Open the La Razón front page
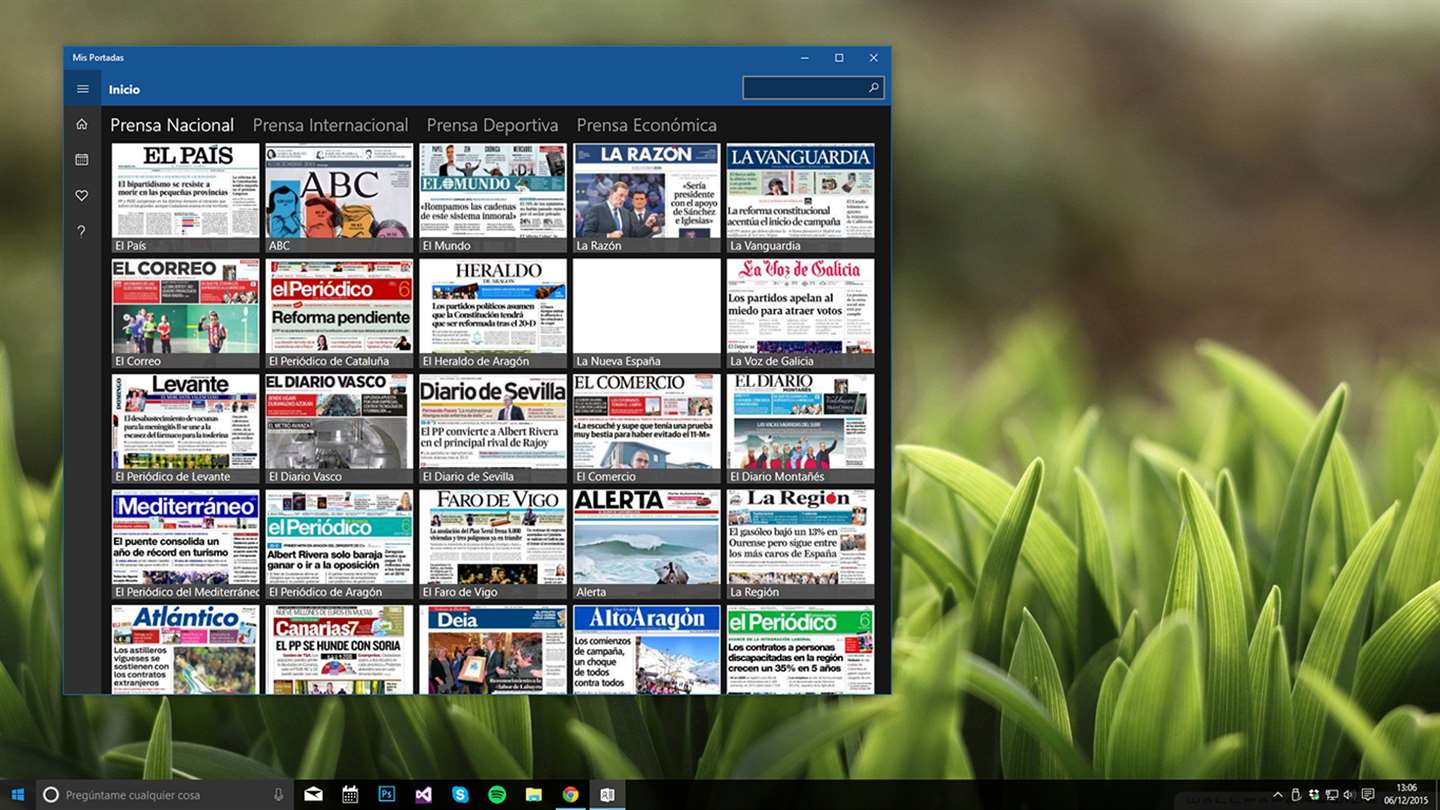 click(x=647, y=198)
